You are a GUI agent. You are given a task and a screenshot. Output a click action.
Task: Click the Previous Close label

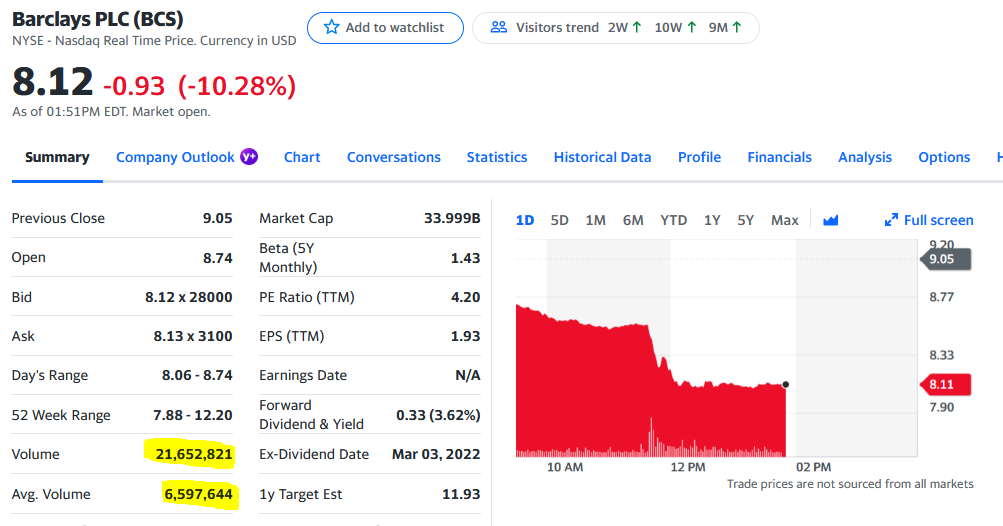(58, 218)
